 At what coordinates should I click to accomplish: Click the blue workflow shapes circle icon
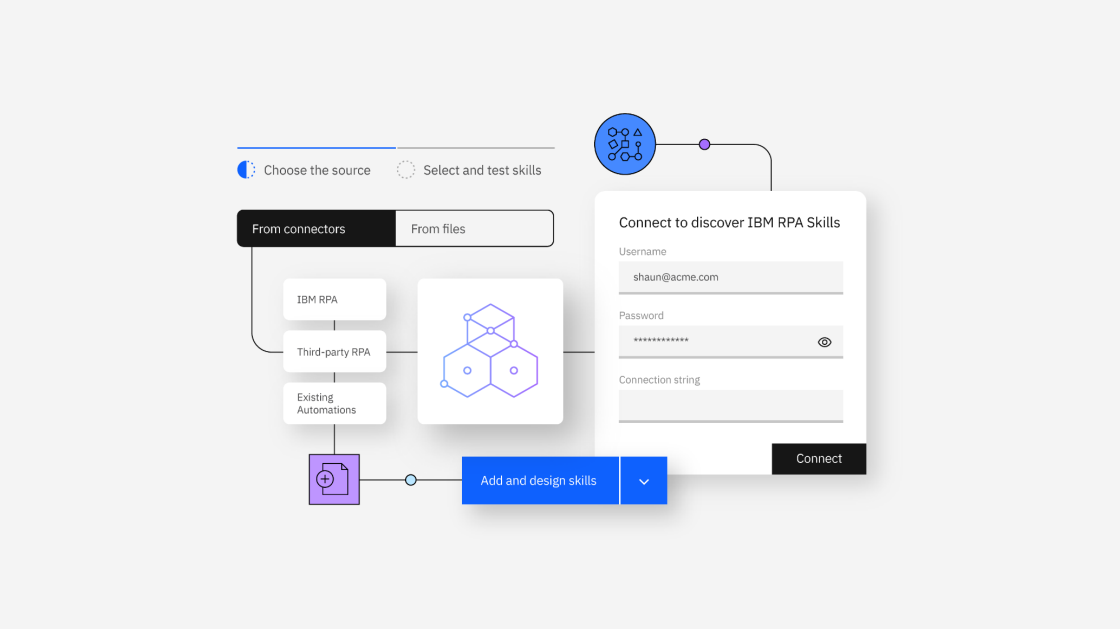[625, 144]
